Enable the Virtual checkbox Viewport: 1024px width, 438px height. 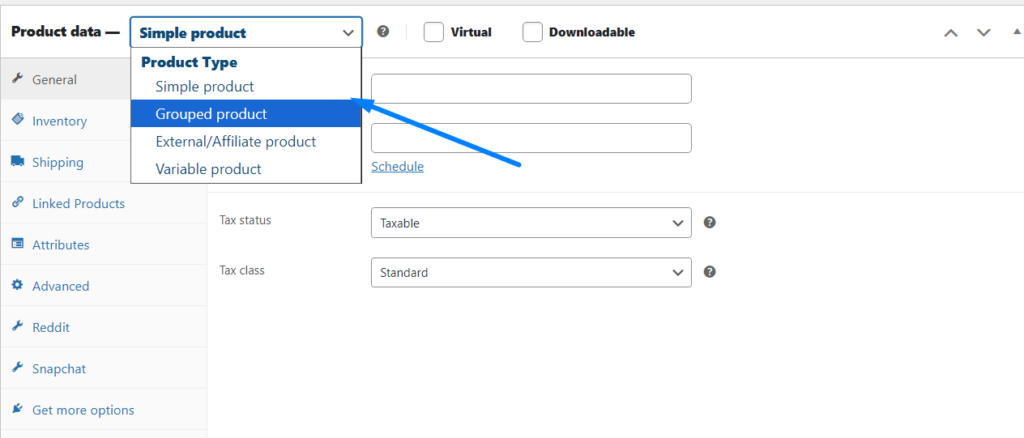(434, 32)
